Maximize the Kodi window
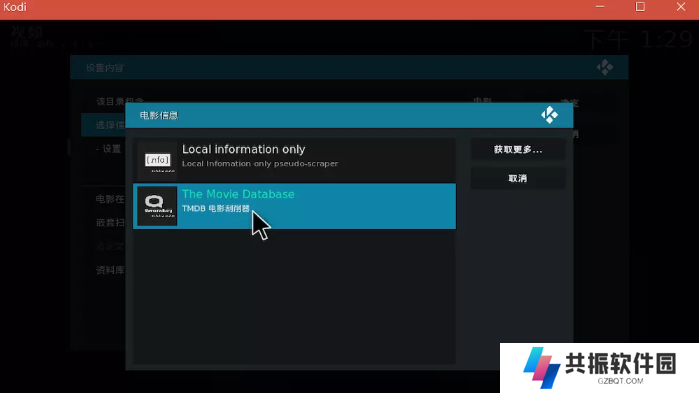The image size is (700, 393). pyautogui.click(x=640, y=7)
